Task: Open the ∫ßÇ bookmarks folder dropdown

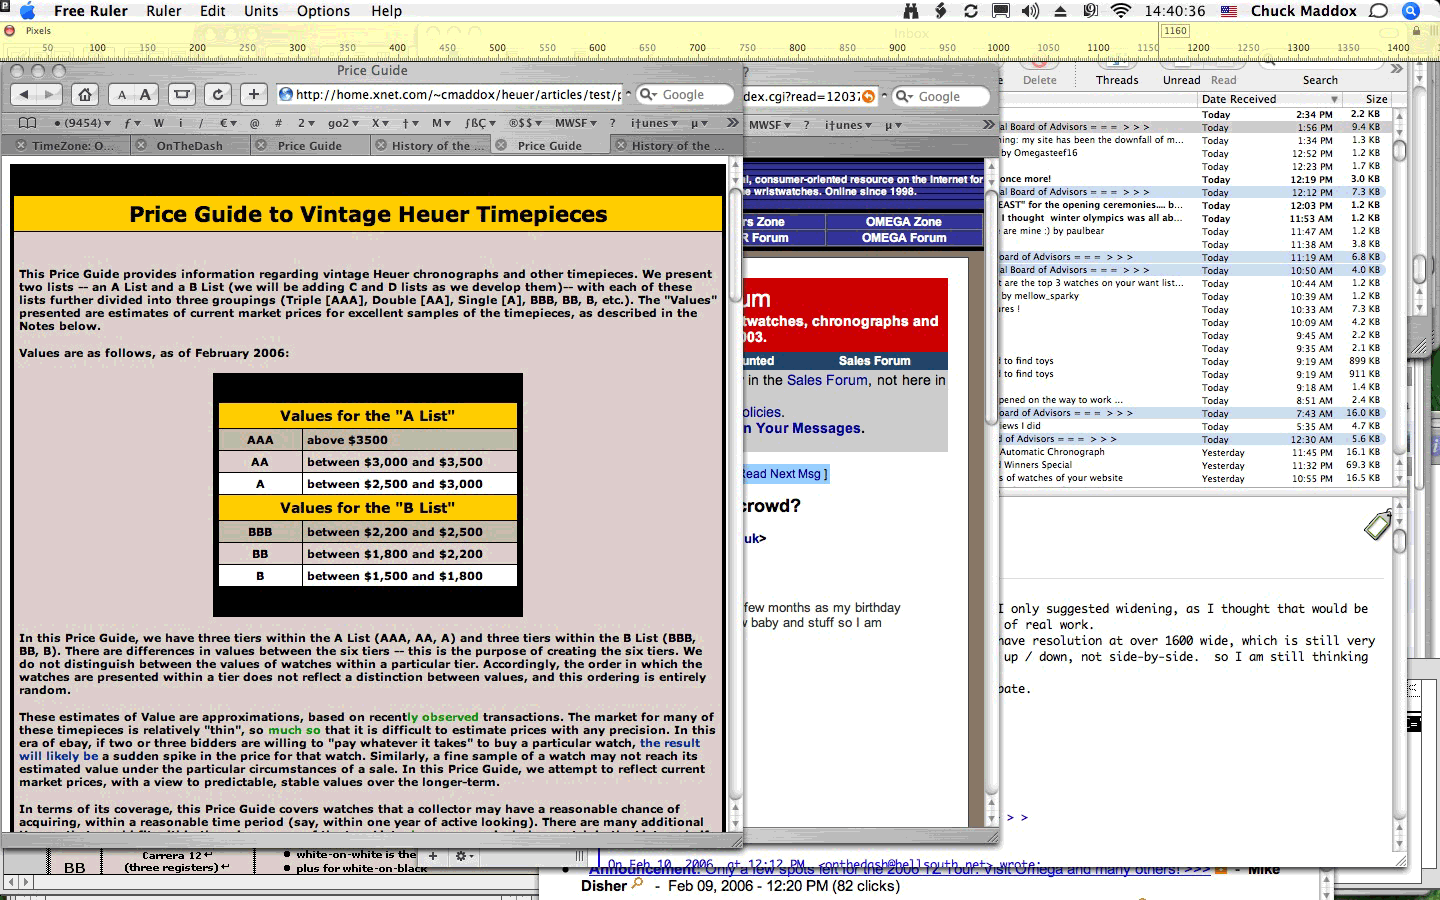Action: 481,123
